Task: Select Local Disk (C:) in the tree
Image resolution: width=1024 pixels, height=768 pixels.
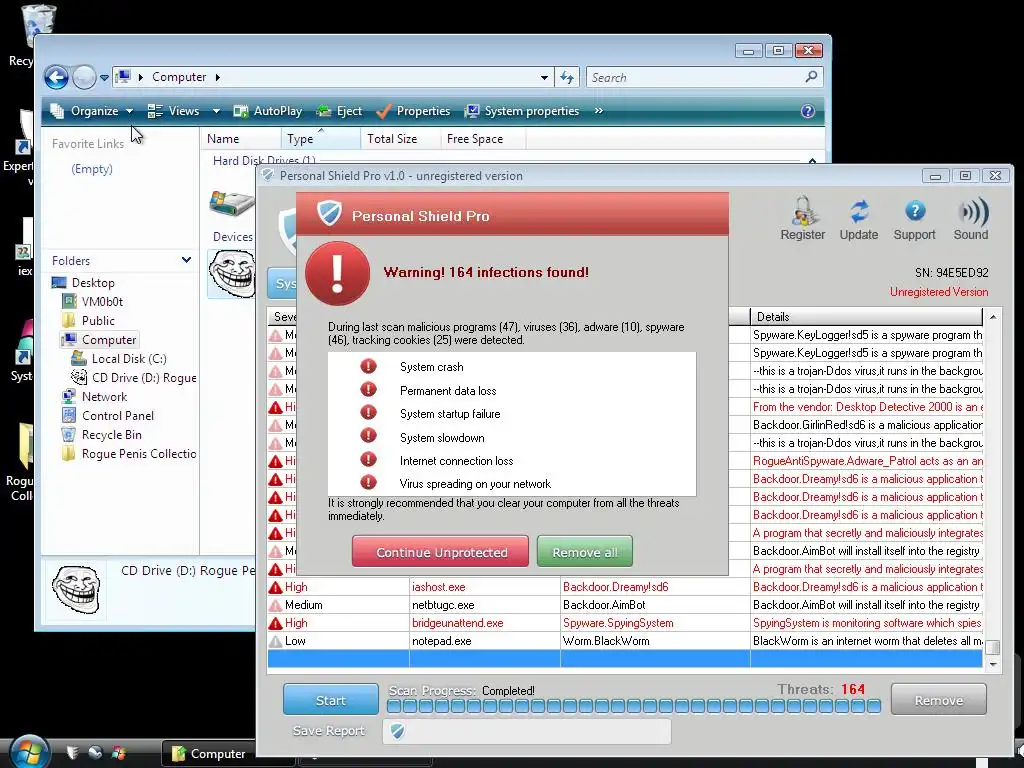Action: click(x=129, y=359)
